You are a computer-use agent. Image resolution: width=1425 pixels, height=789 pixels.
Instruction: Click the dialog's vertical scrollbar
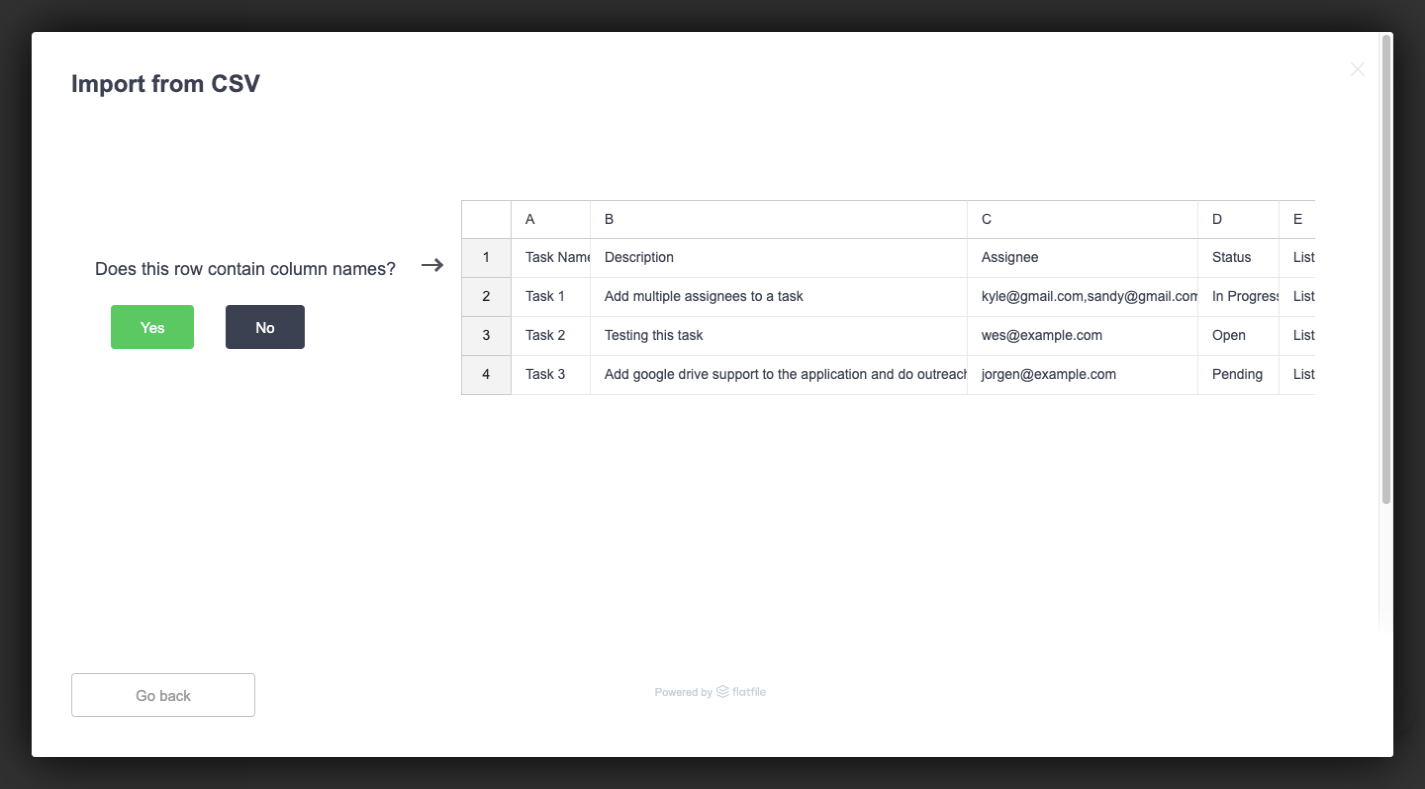coord(1386,270)
